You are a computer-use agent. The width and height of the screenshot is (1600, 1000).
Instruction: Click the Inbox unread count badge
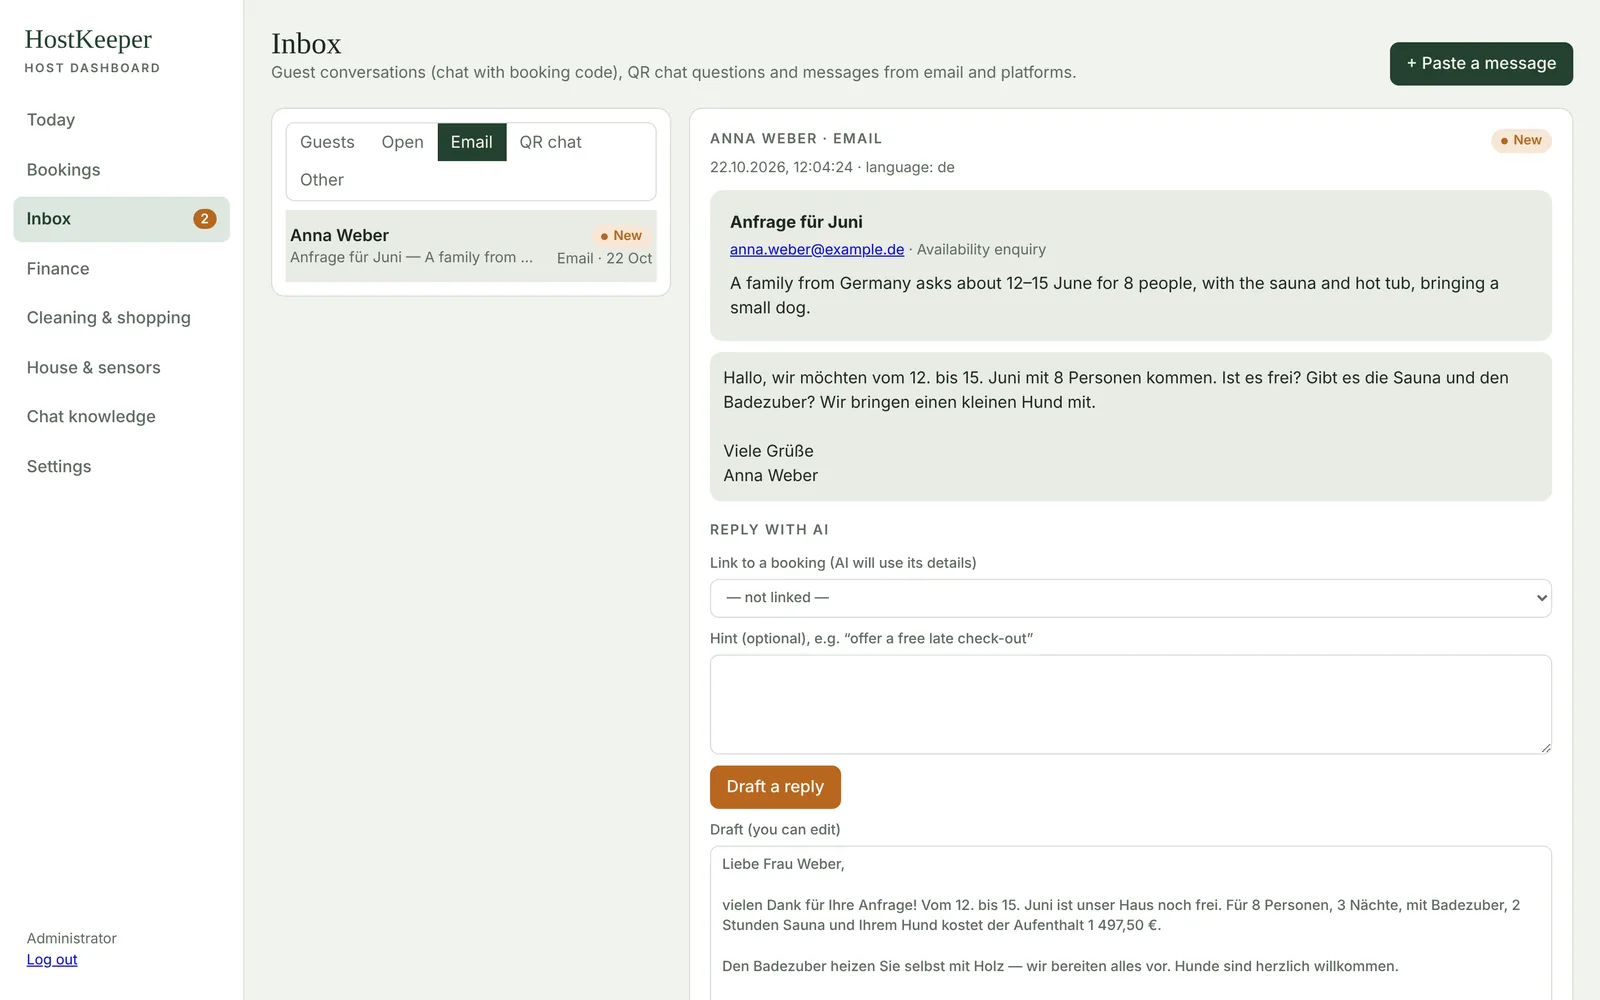pyautogui.click(x=204, y=219)
